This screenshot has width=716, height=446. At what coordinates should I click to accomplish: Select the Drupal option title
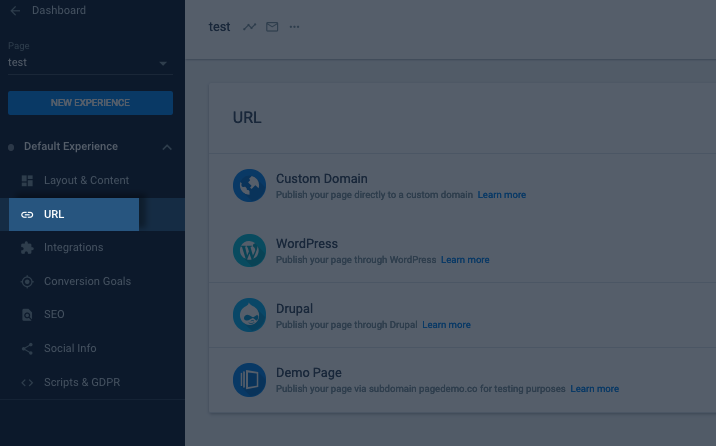pyautogui.click(x=294, y=309)
